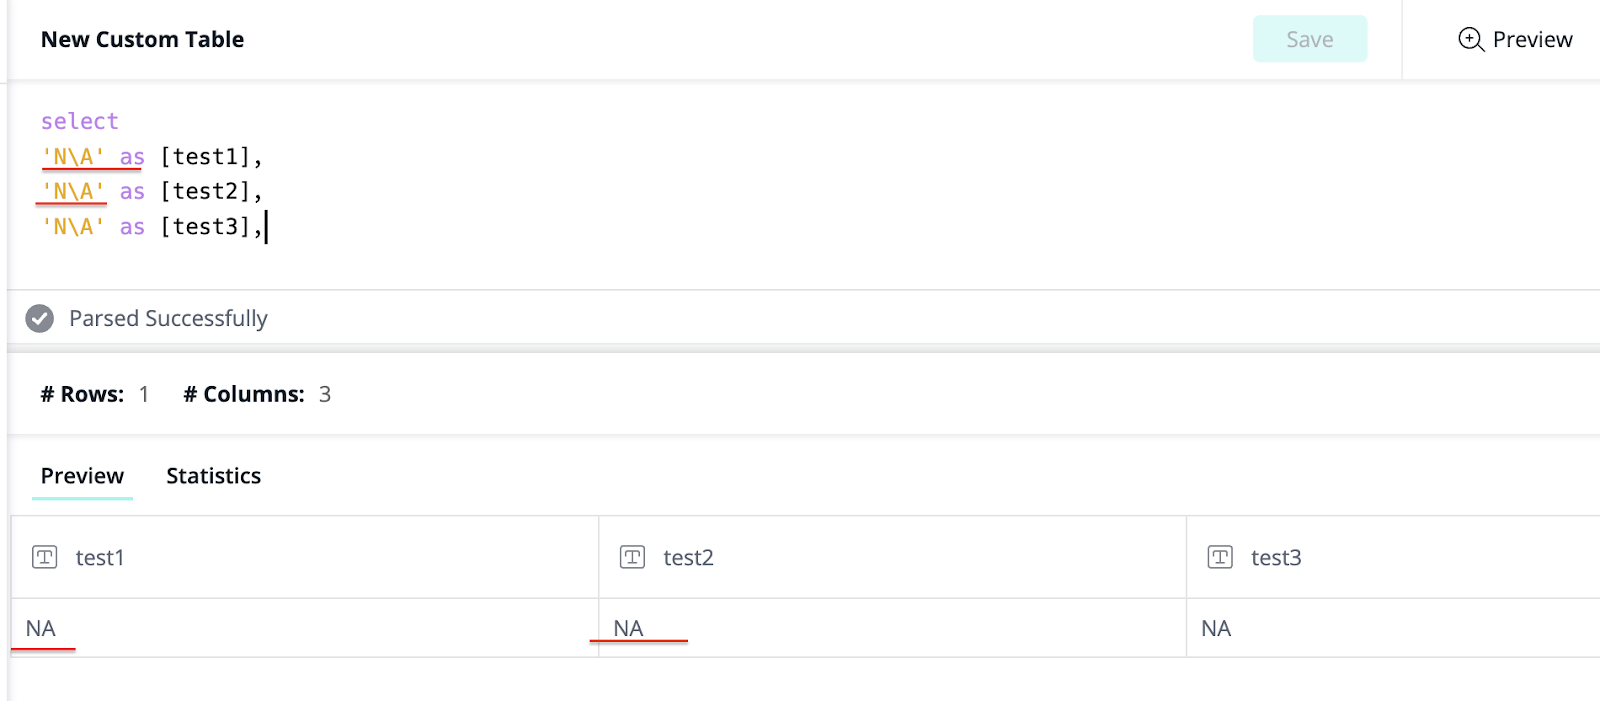The width and height of the screenshot is (1600, 701).
Task: Click the Parsed Successfully checkmark icon
Action: point(38,318)
